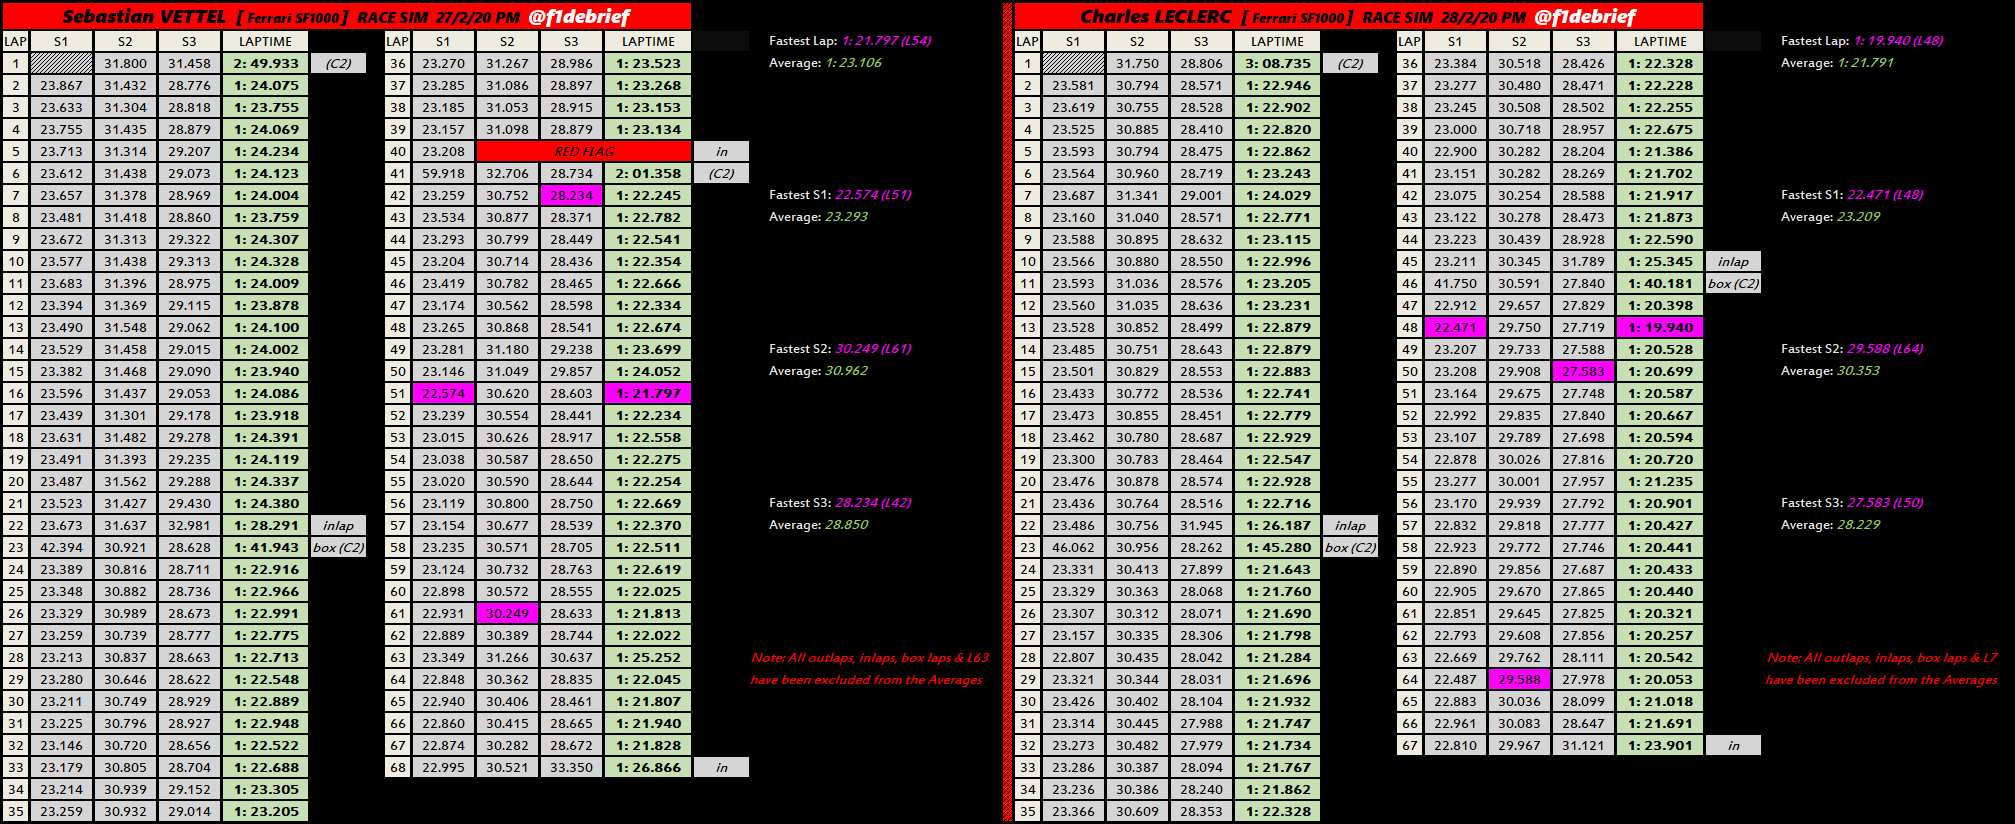
Task: Click Leclerc's lap 46 S1 time 41.750
Action: (x=1455, y=283)
